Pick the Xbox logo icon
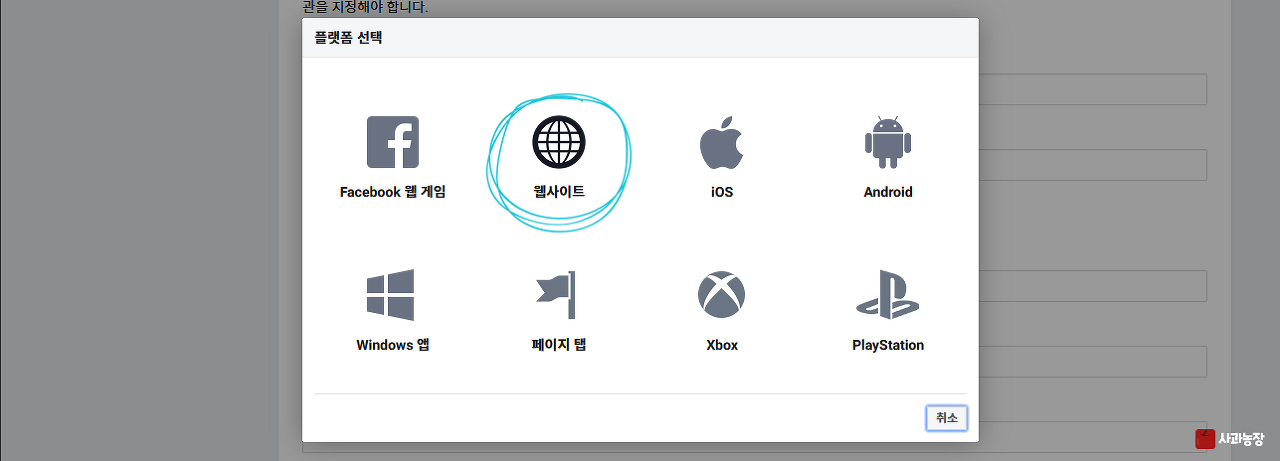The width and height of the screenshot is (1280, 461). 722,295
